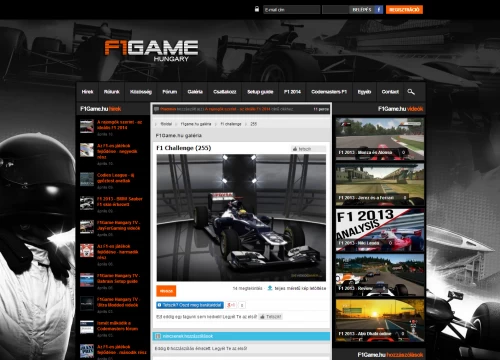
Task: Open the Setup guide menu item
Action: point(260,92)
